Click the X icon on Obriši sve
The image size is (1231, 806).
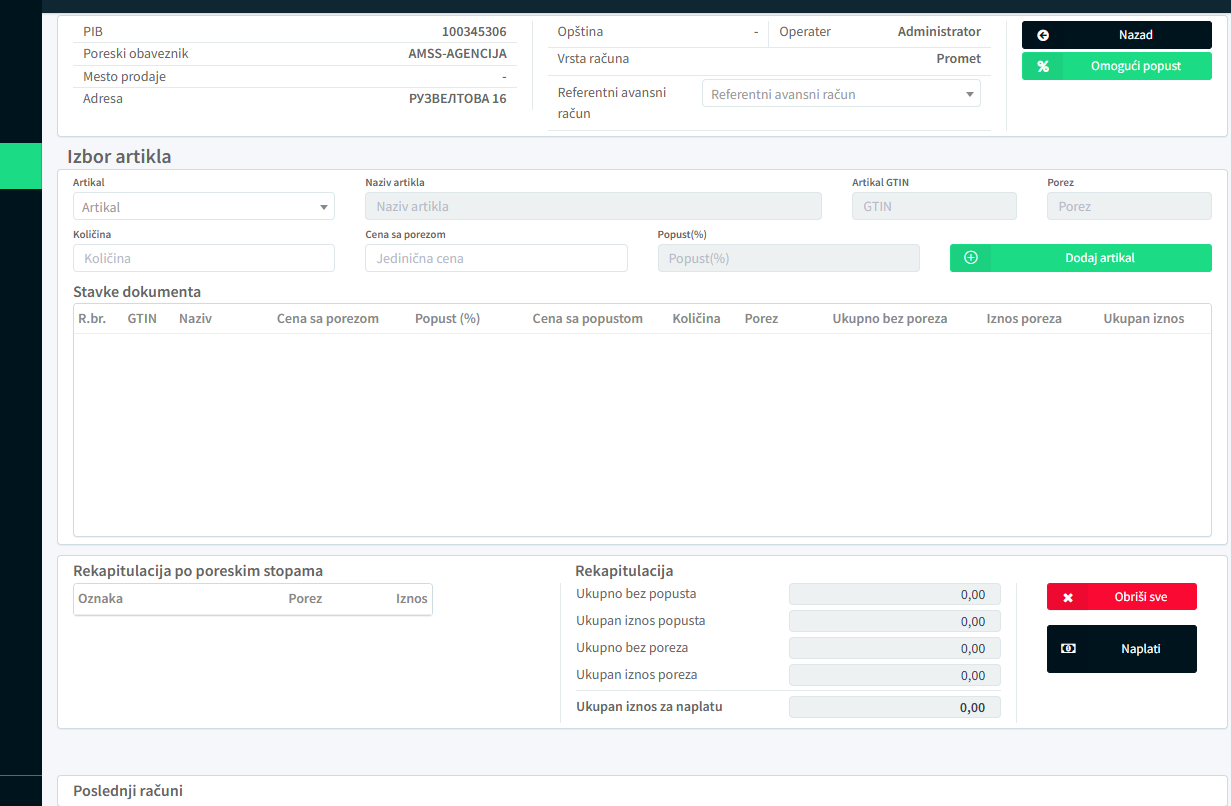click(1068, 597)
